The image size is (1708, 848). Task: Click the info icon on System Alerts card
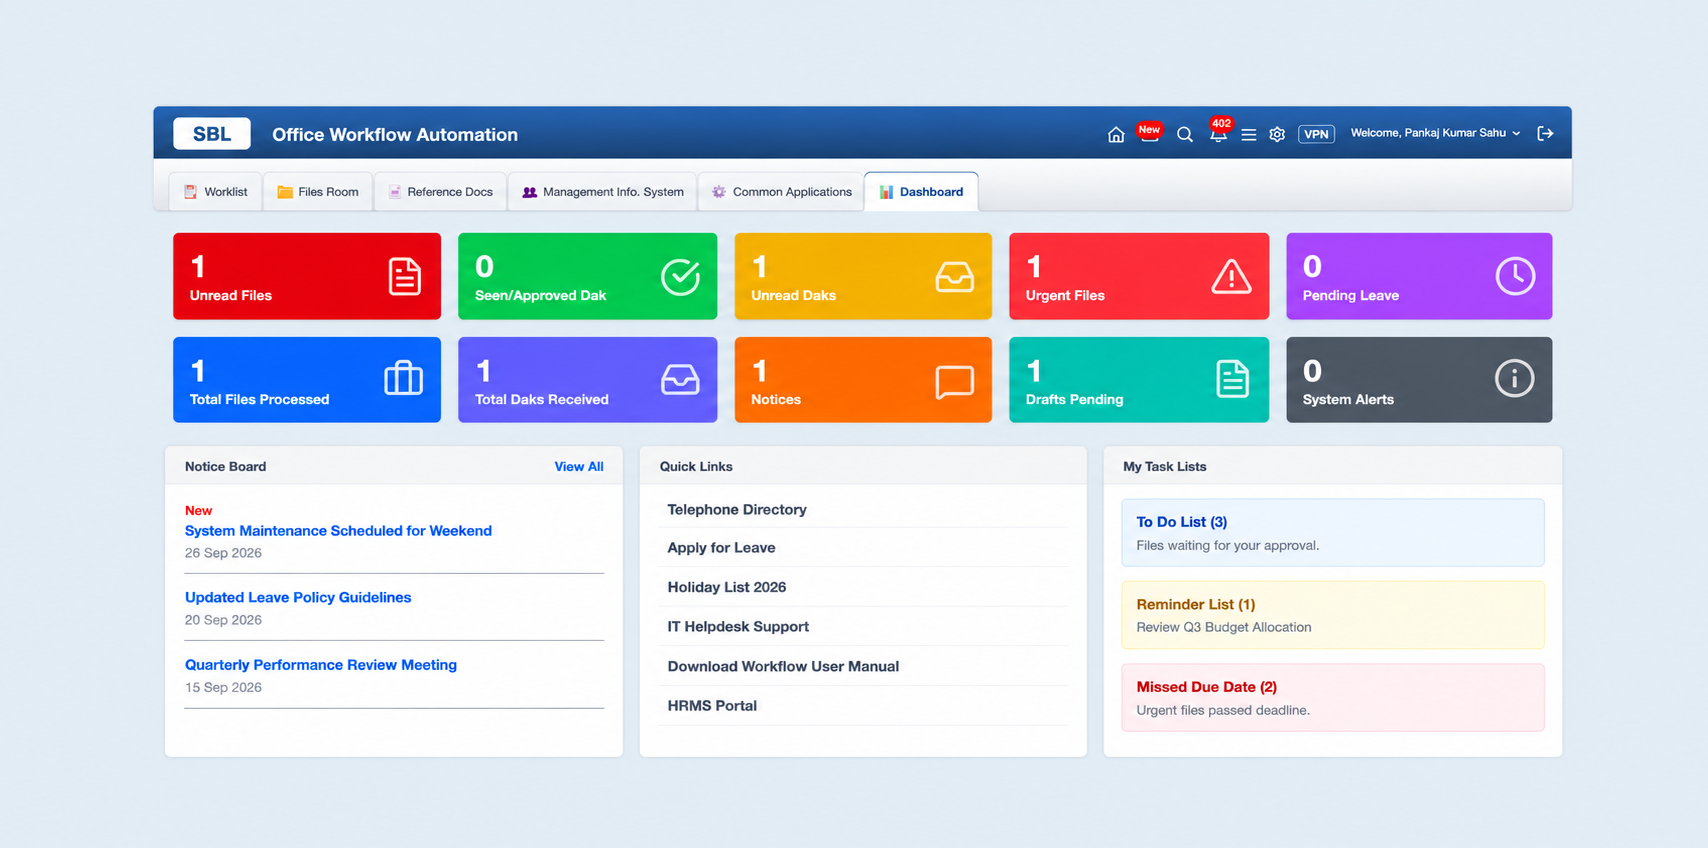pyautogui.click(x=1514, y=379)
